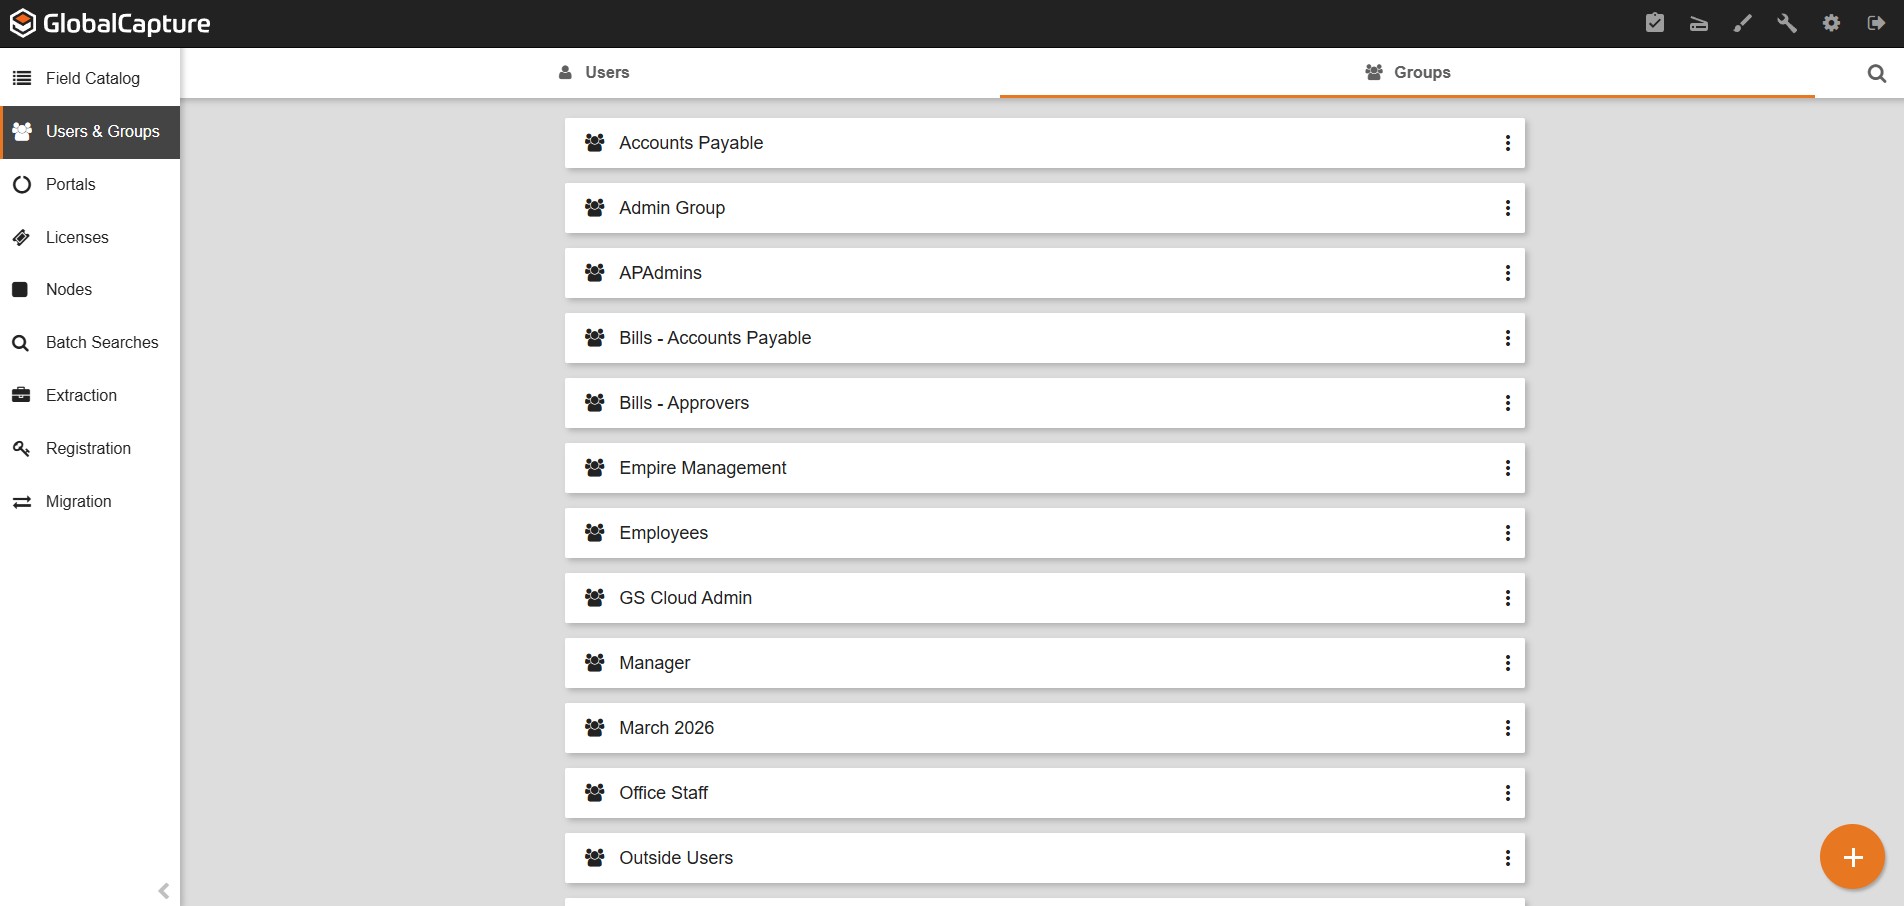Select the Admin Group name
1904x906 pixels.
click(x=672, y=208)
